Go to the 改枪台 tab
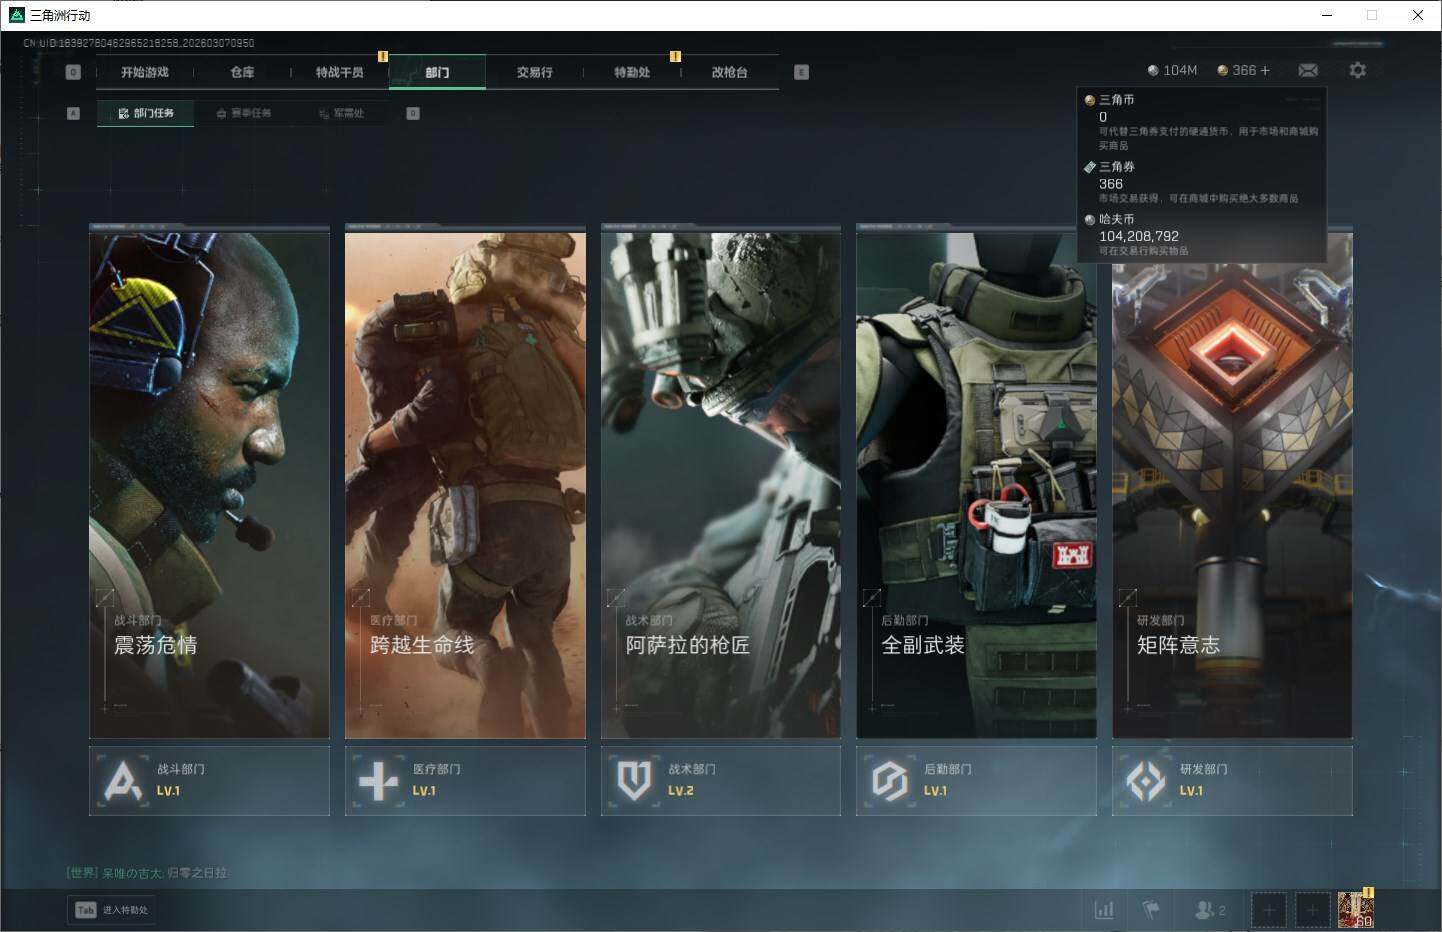 [729, 72]
